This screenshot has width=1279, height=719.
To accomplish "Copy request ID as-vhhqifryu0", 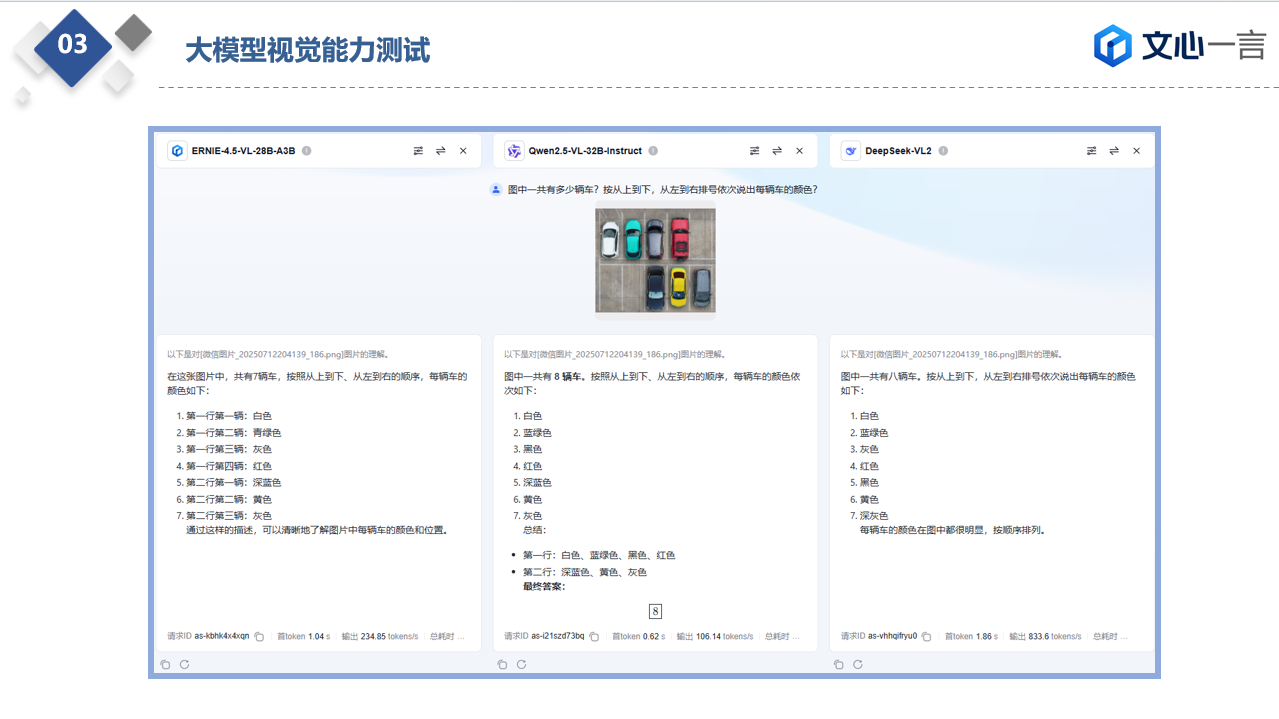I will (926, 636).
